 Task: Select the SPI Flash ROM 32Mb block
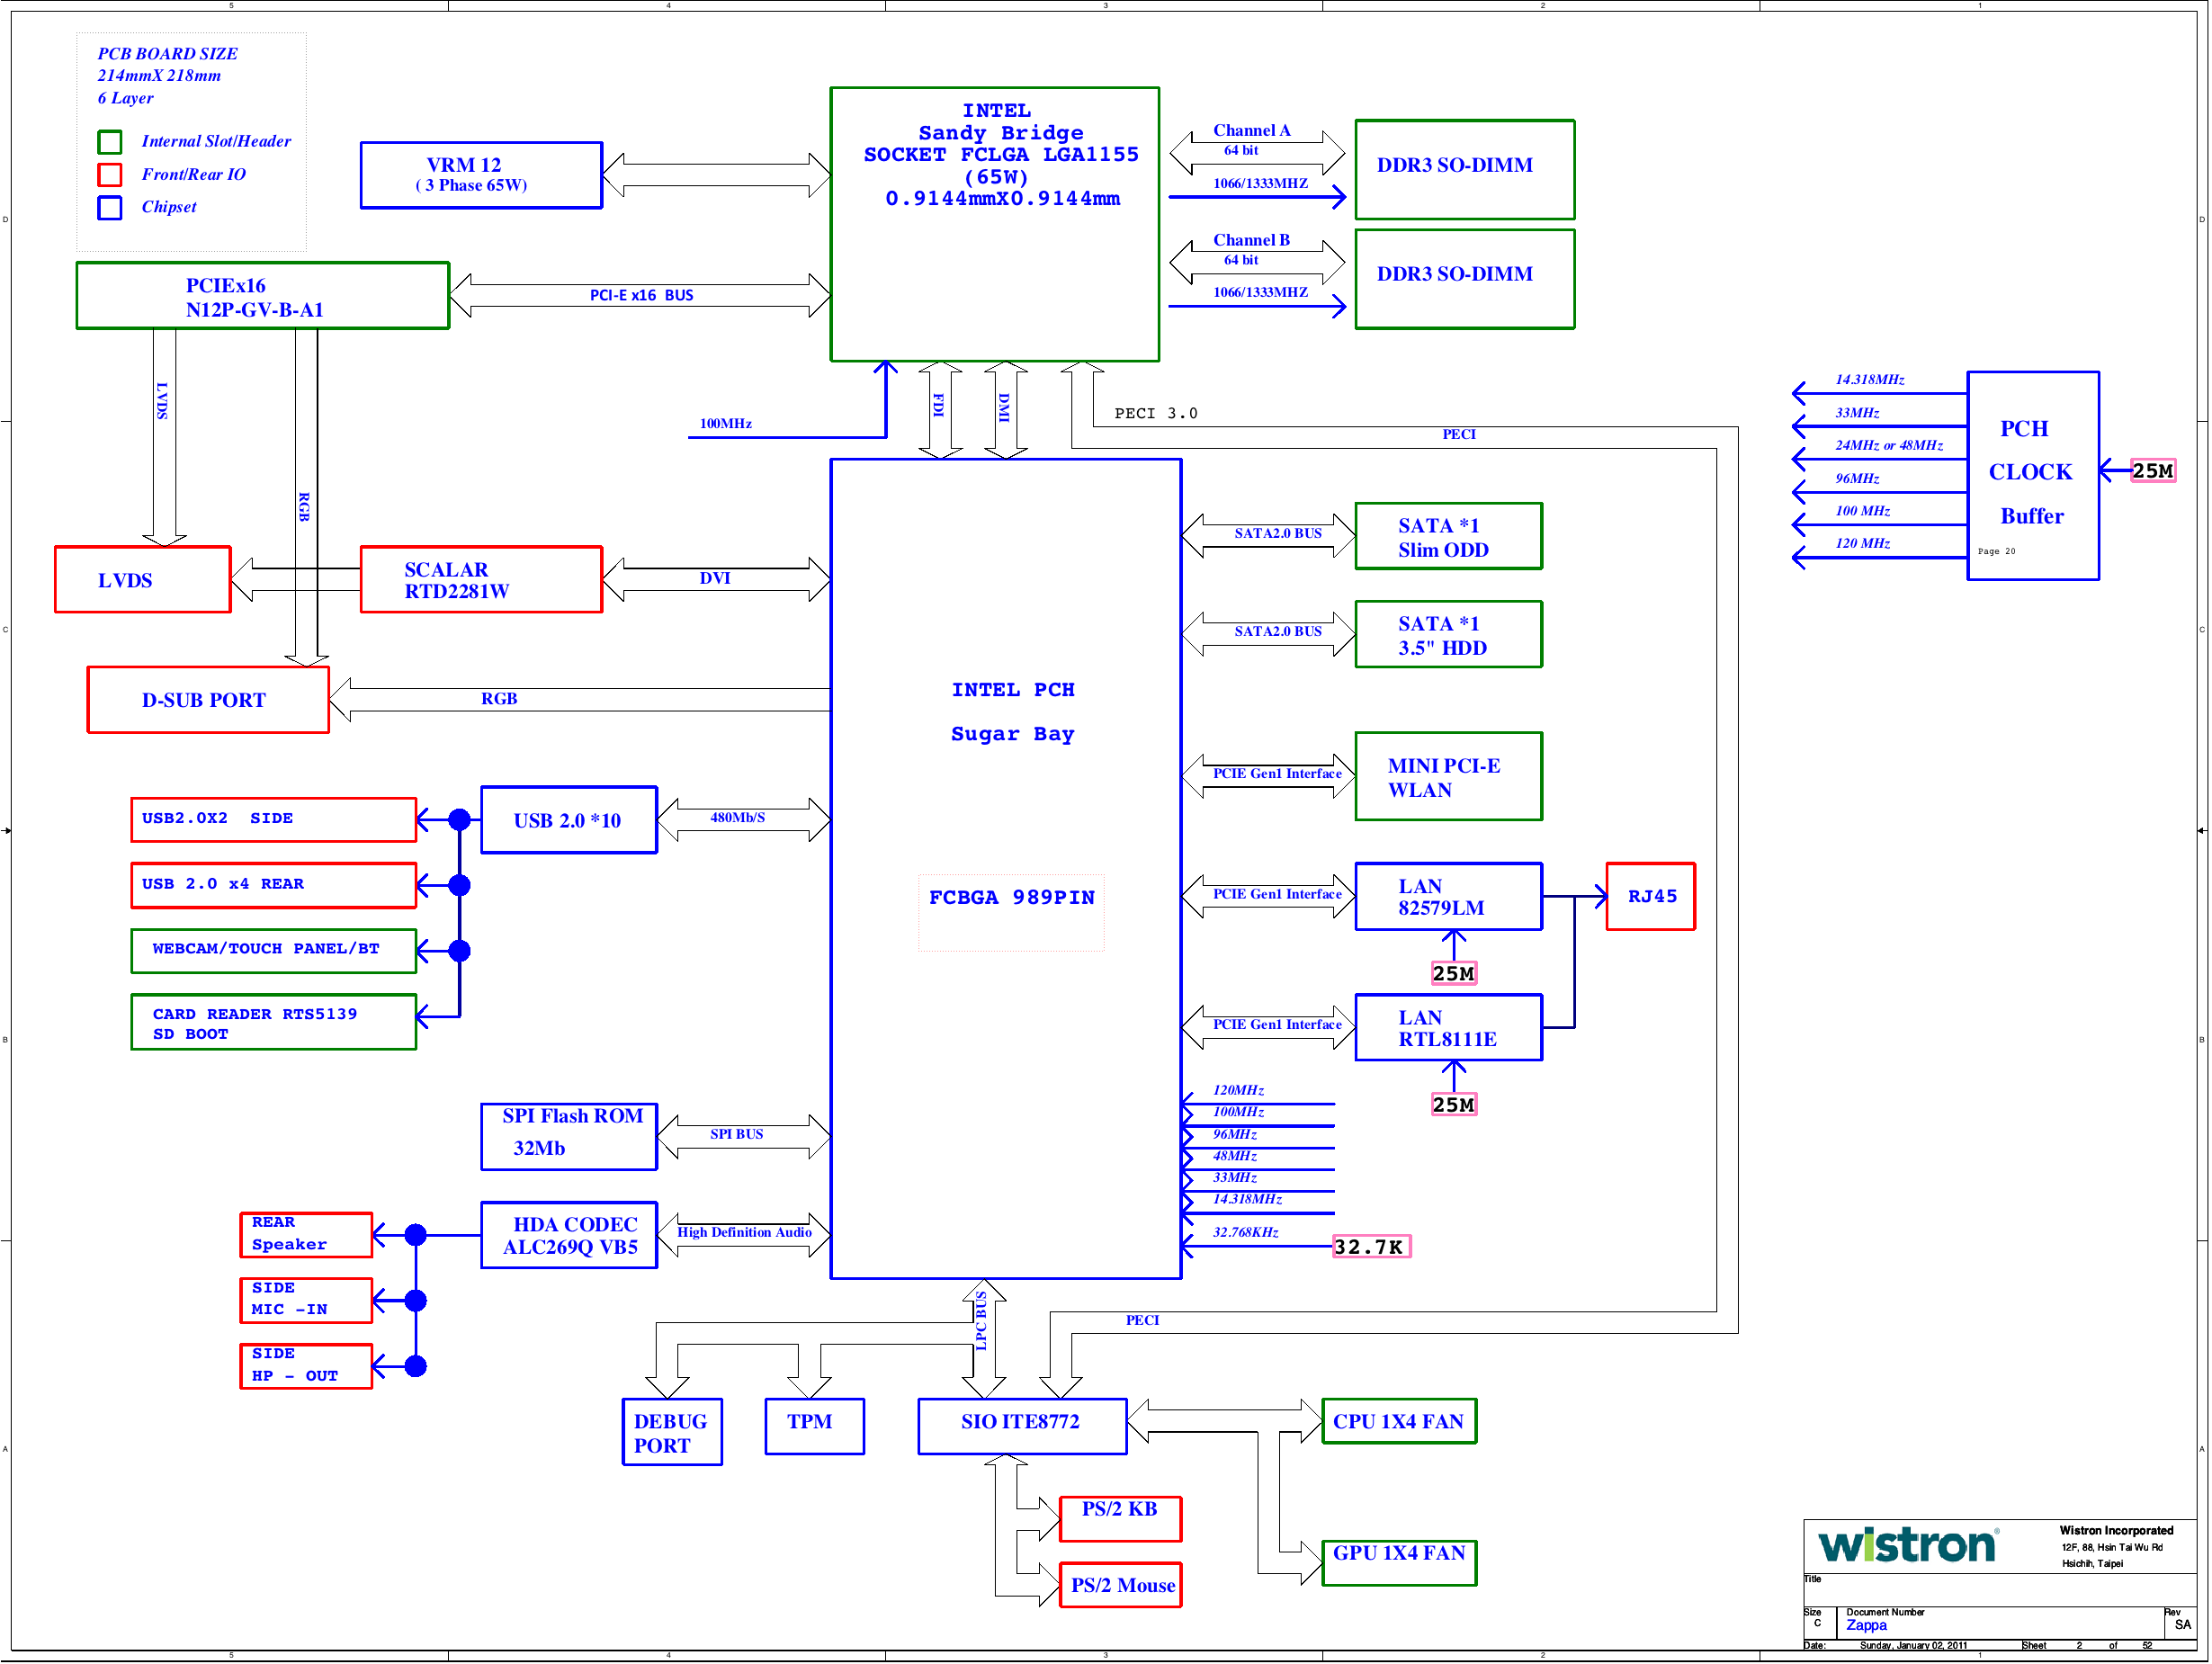[x=569, y=1137]
